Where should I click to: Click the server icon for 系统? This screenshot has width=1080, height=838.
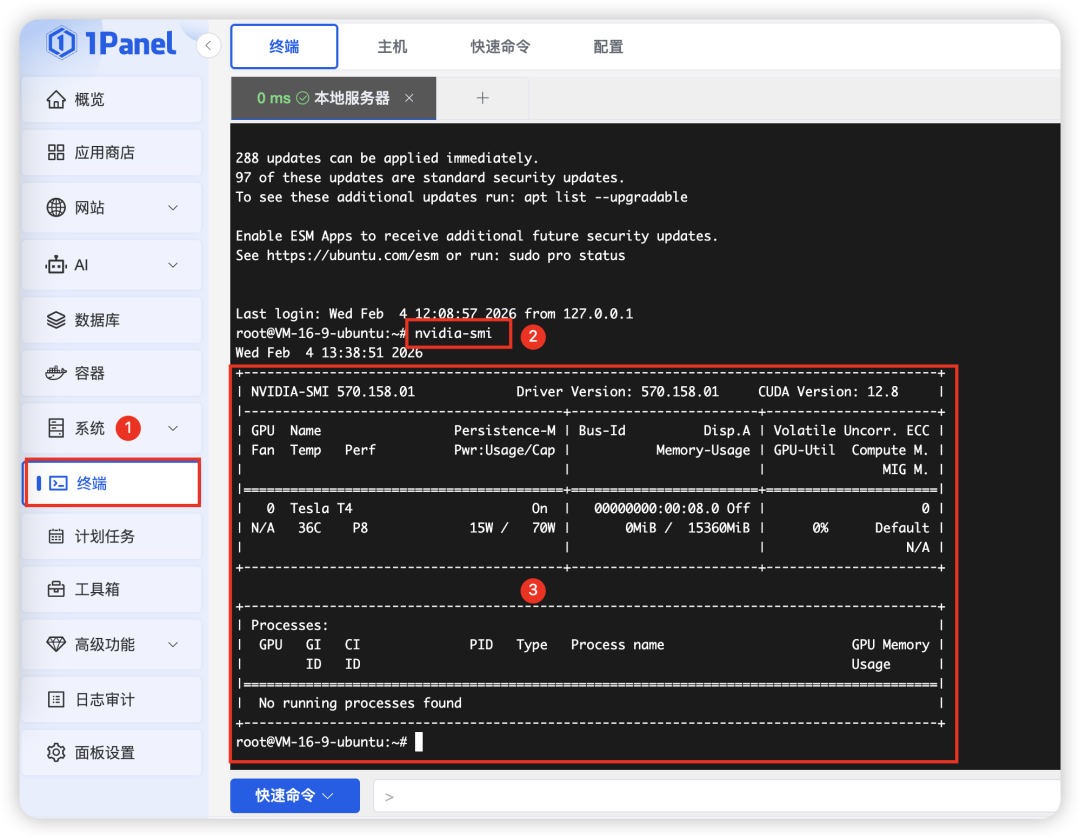pos(56,428)
